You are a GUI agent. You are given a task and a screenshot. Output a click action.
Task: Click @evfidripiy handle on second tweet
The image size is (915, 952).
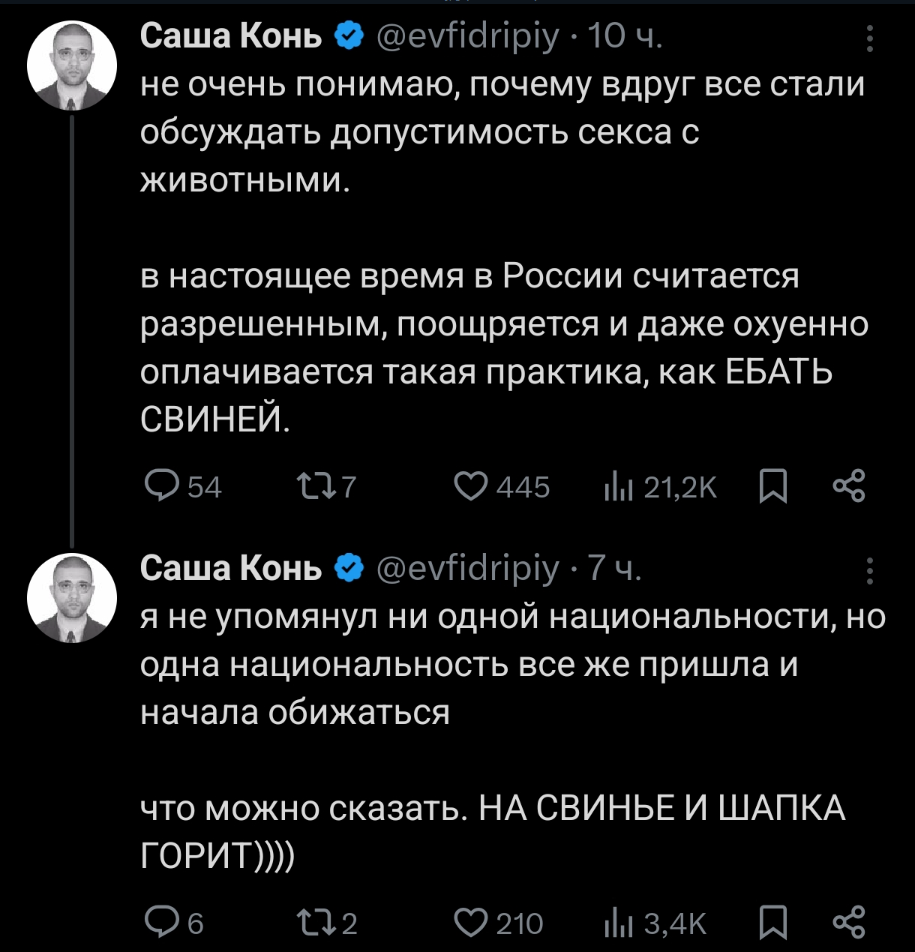[468, 569]
